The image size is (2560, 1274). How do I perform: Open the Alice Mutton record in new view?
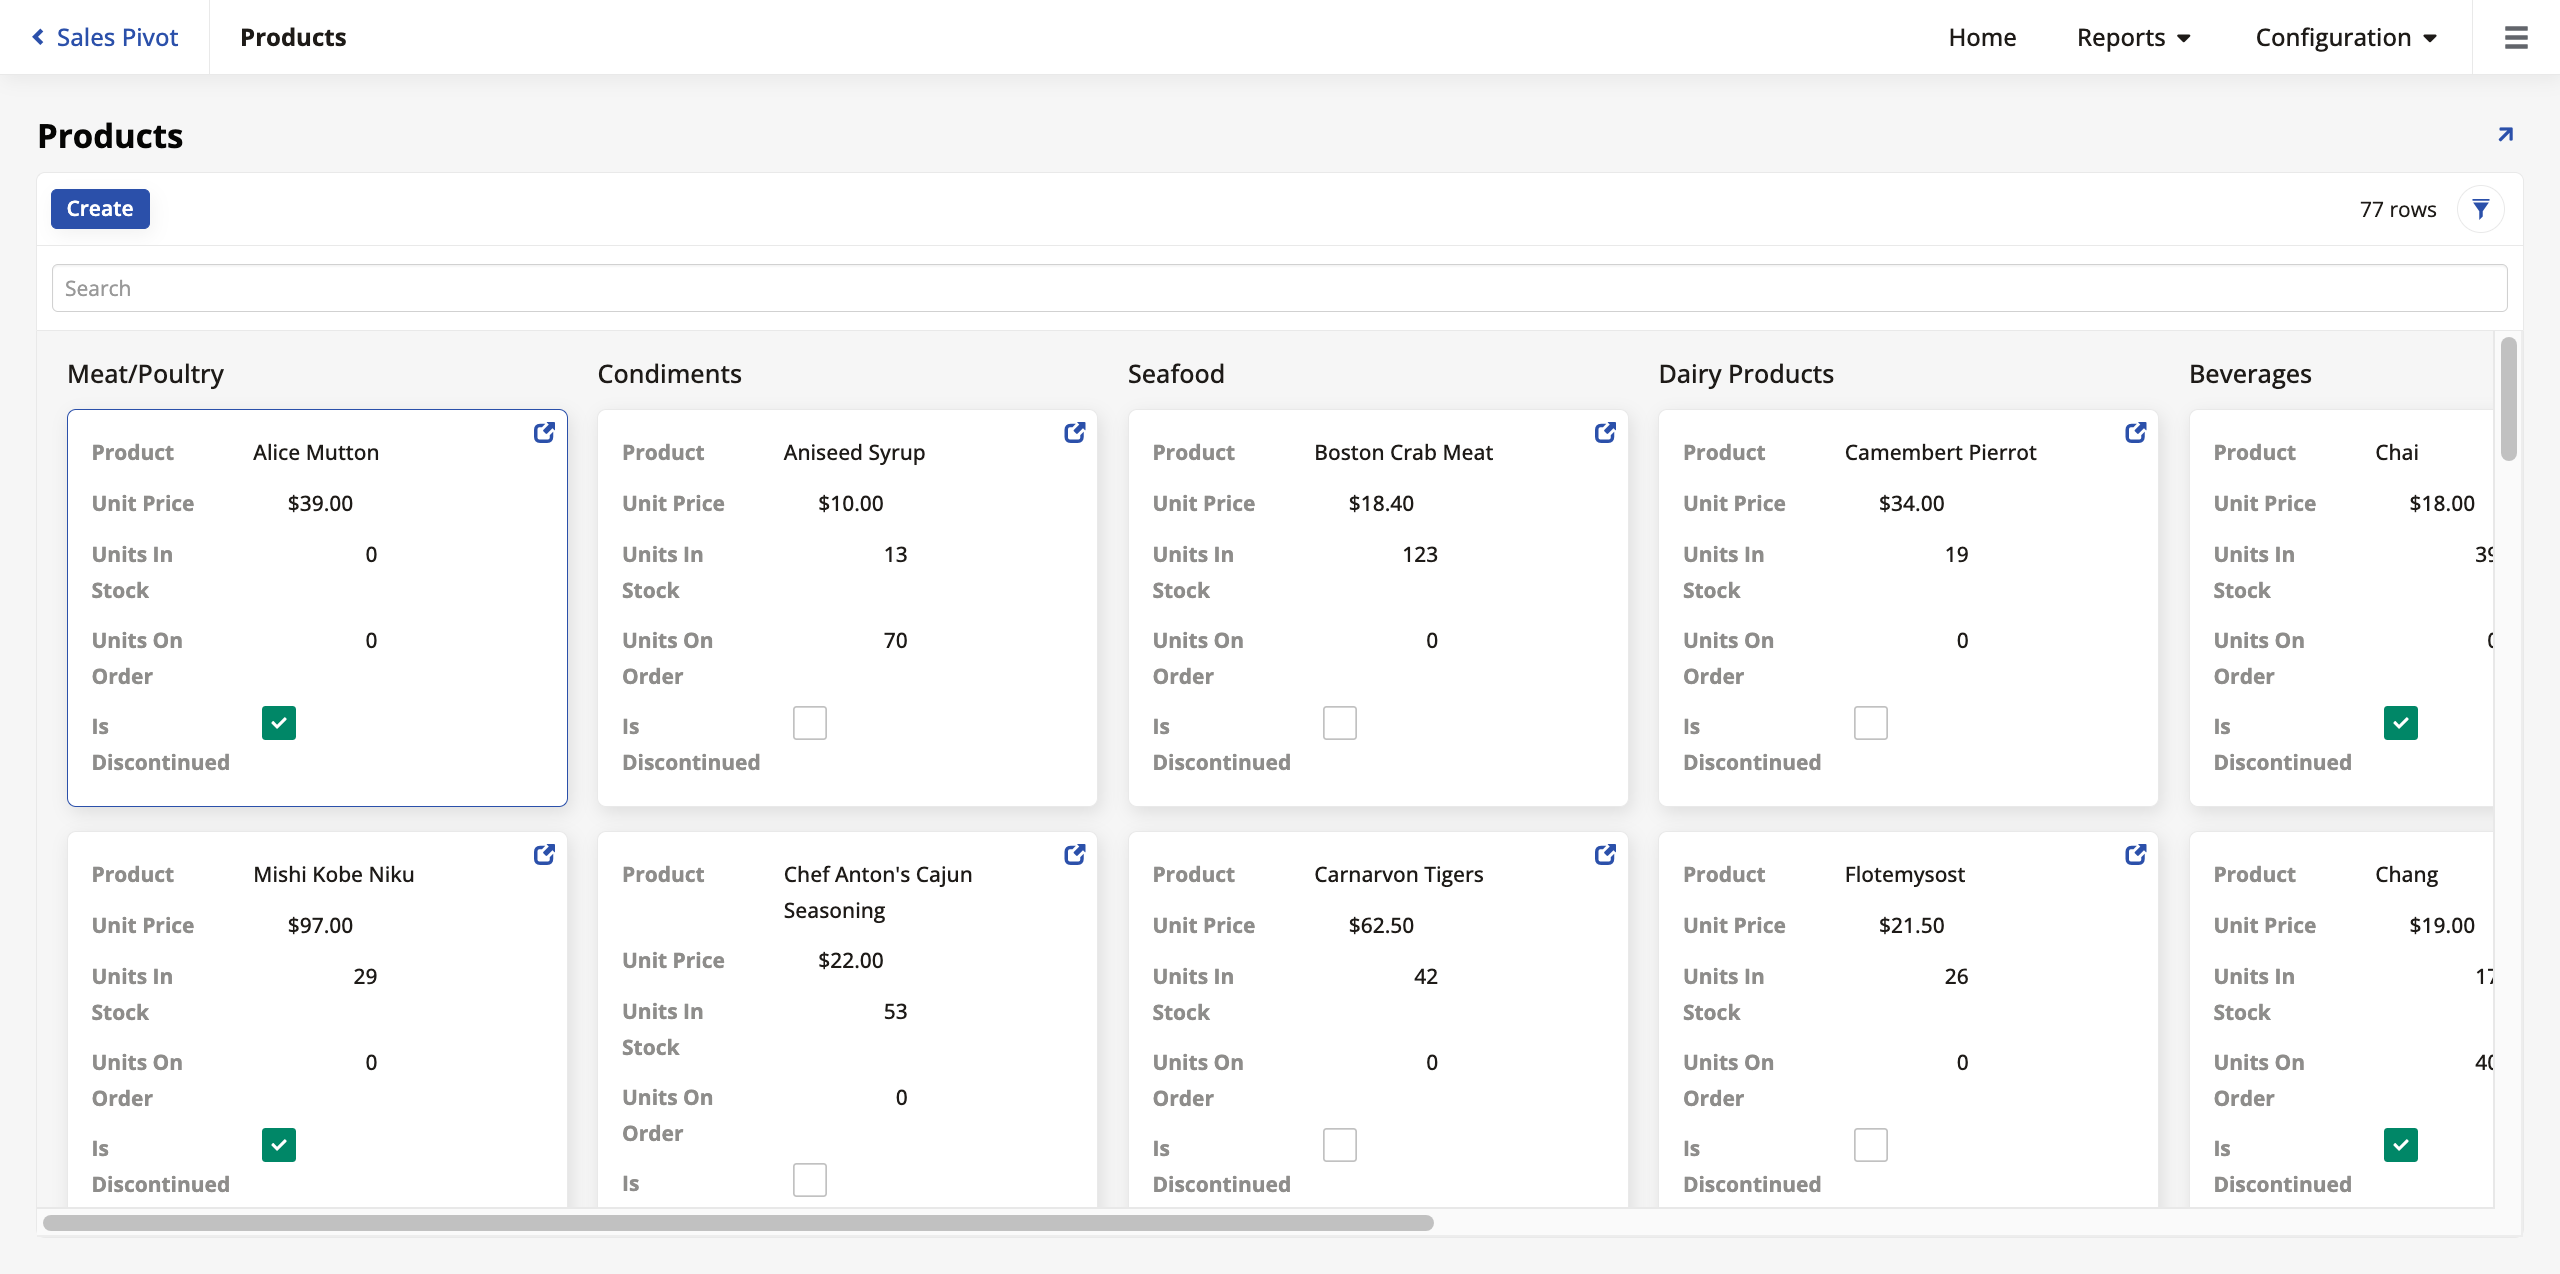tap(545, 432)
